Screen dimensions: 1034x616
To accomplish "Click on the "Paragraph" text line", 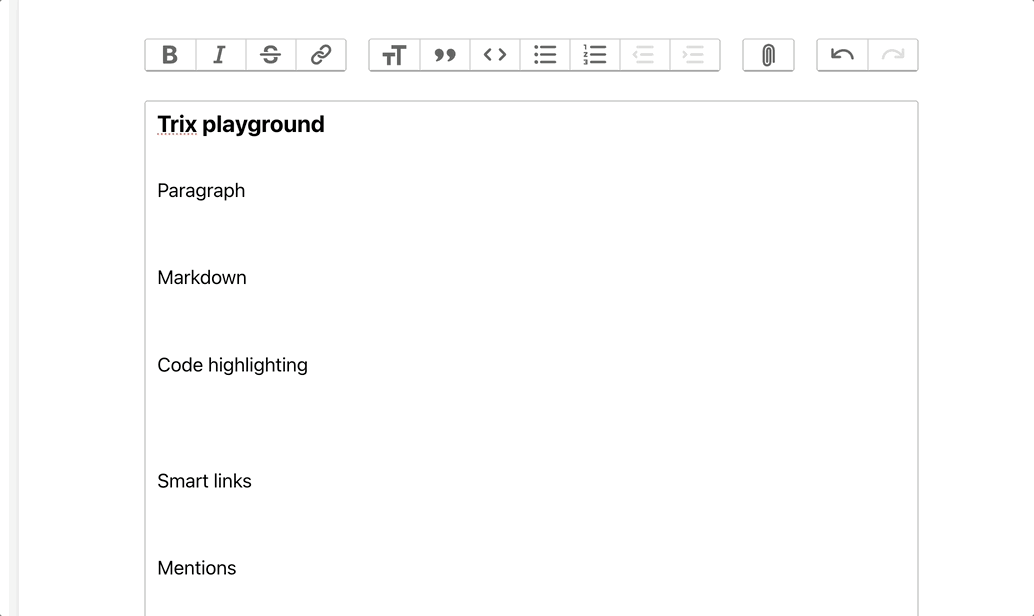I will click(x=201, y=191).
